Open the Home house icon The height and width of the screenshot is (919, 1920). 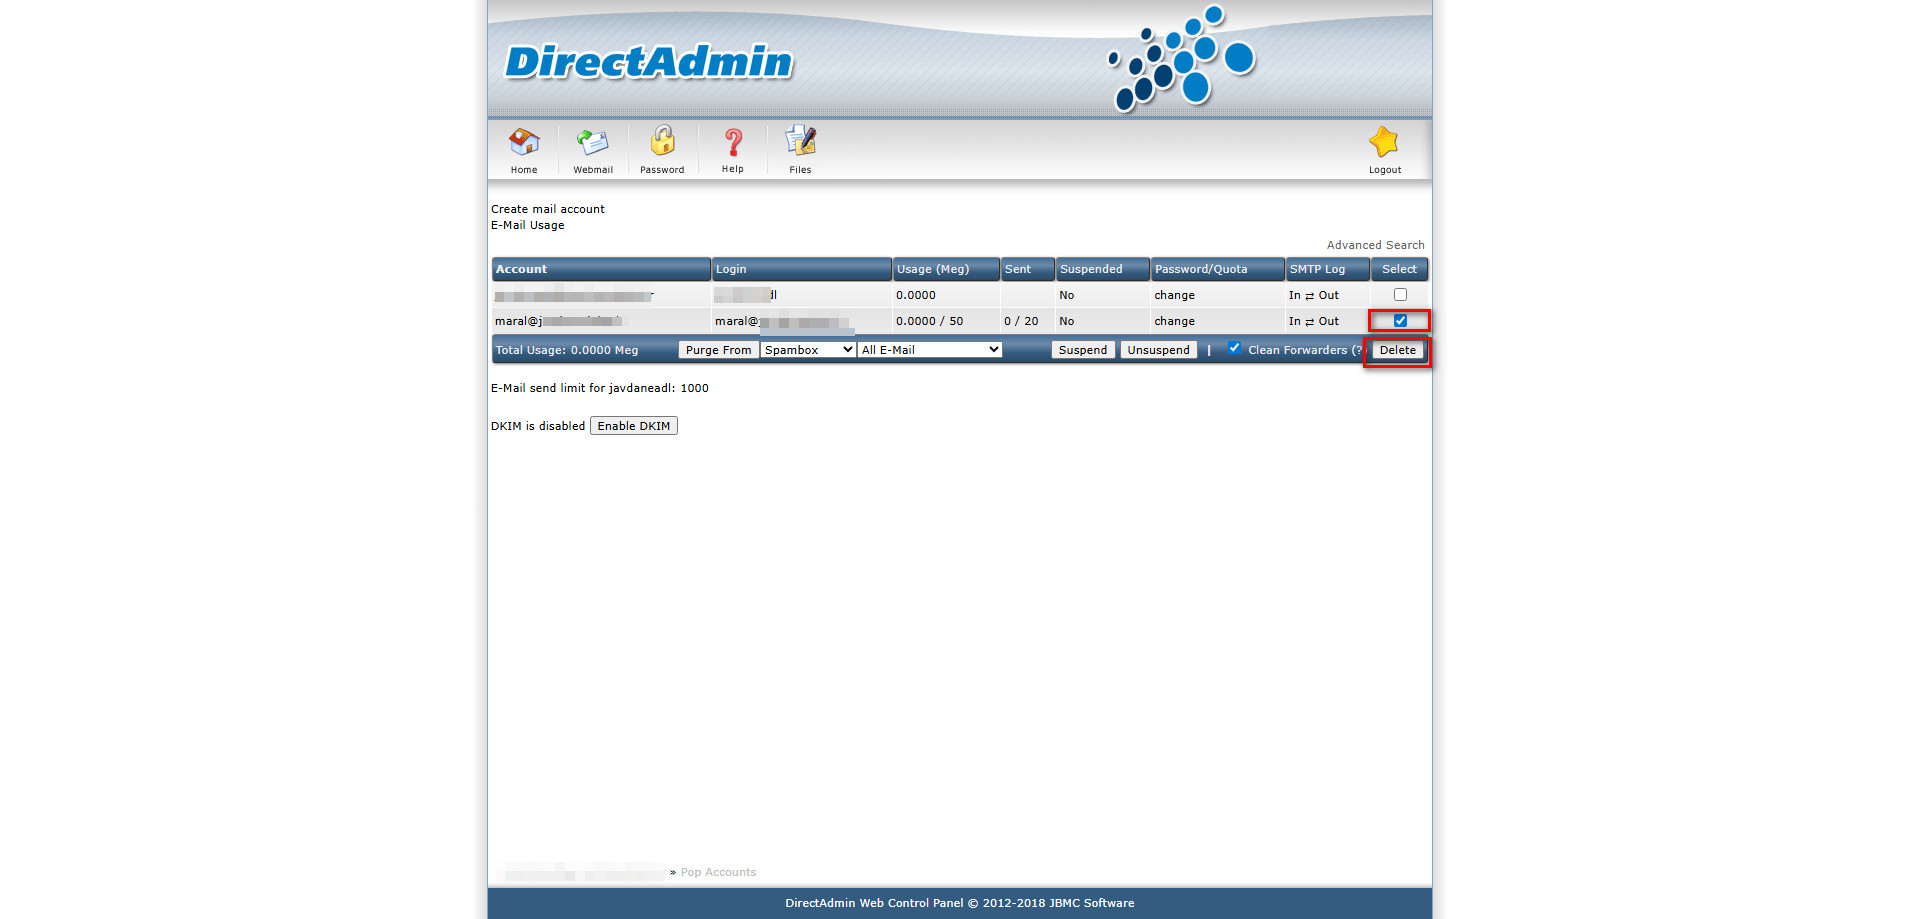click(524, 143)
